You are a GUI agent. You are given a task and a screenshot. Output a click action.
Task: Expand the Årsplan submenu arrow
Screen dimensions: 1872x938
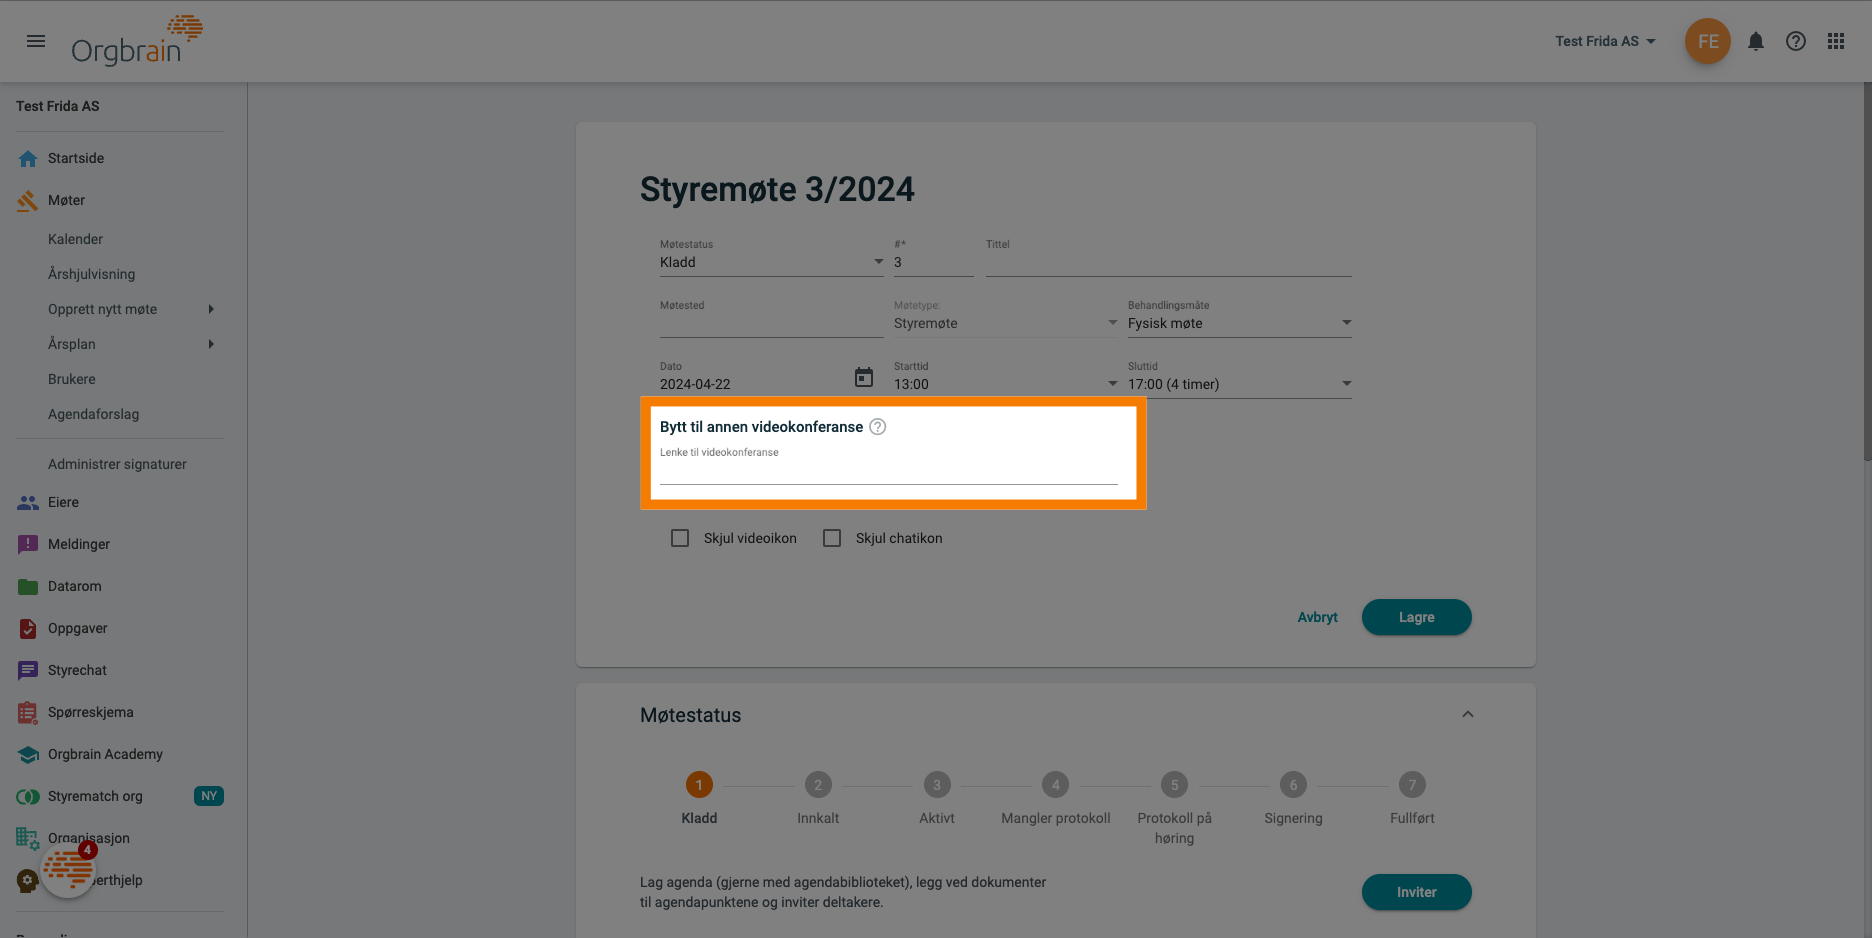click(211, 344)
